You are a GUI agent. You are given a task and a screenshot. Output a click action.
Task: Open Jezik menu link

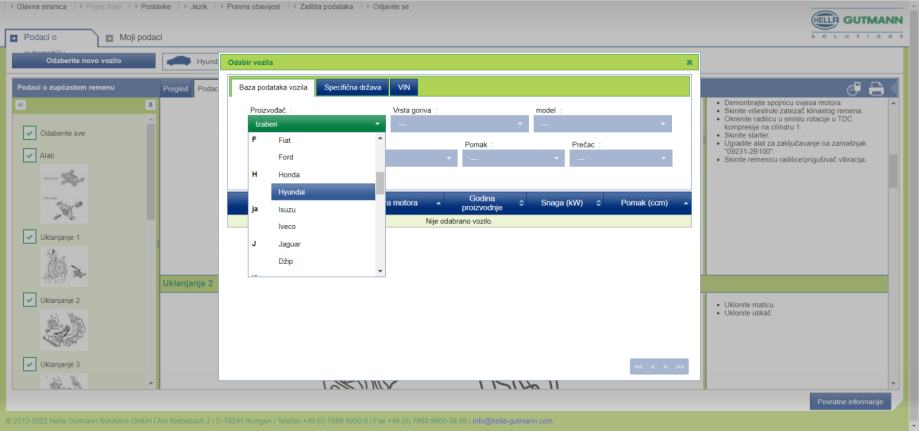199,7
